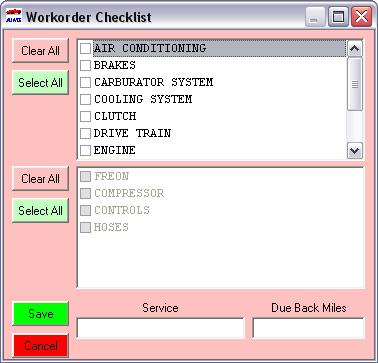Click the HOSES item label

click(x=111, y=227)
